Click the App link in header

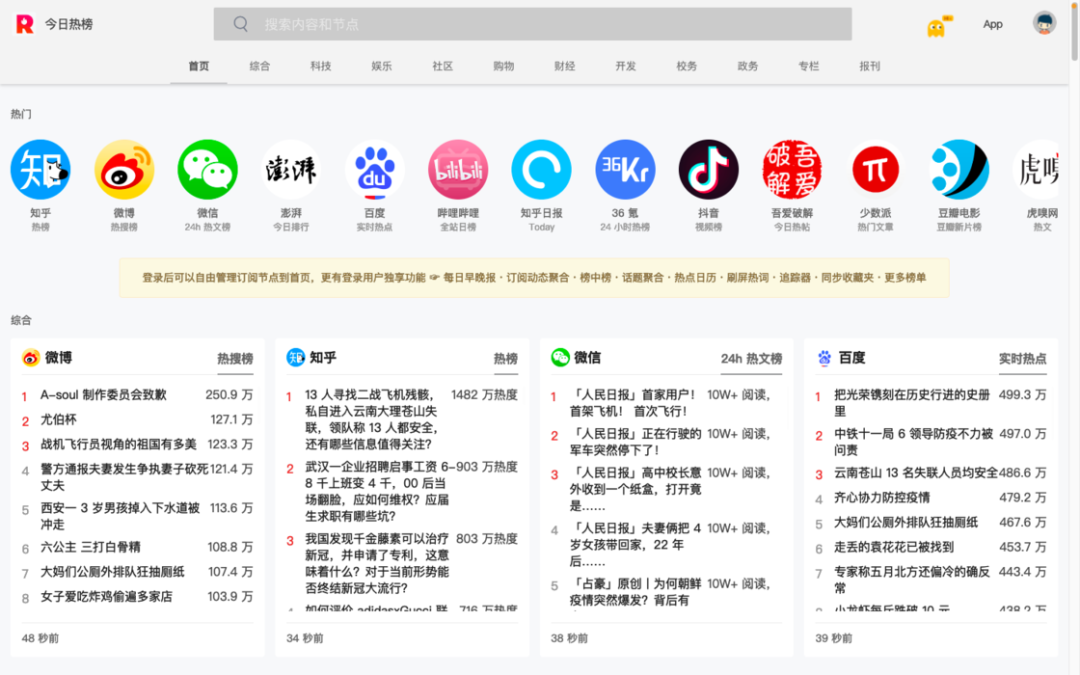(993, 24)
